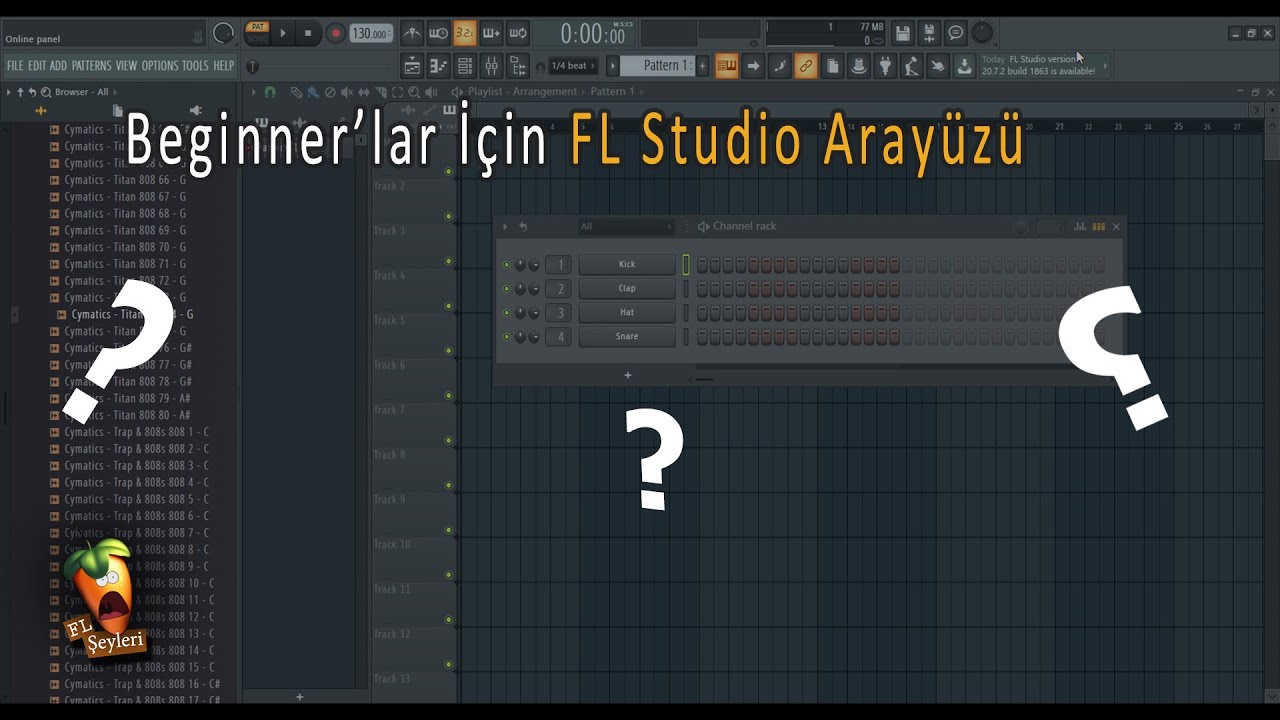Select the Snare channel button
The image size is (1280, 720).
coord(627,337)
